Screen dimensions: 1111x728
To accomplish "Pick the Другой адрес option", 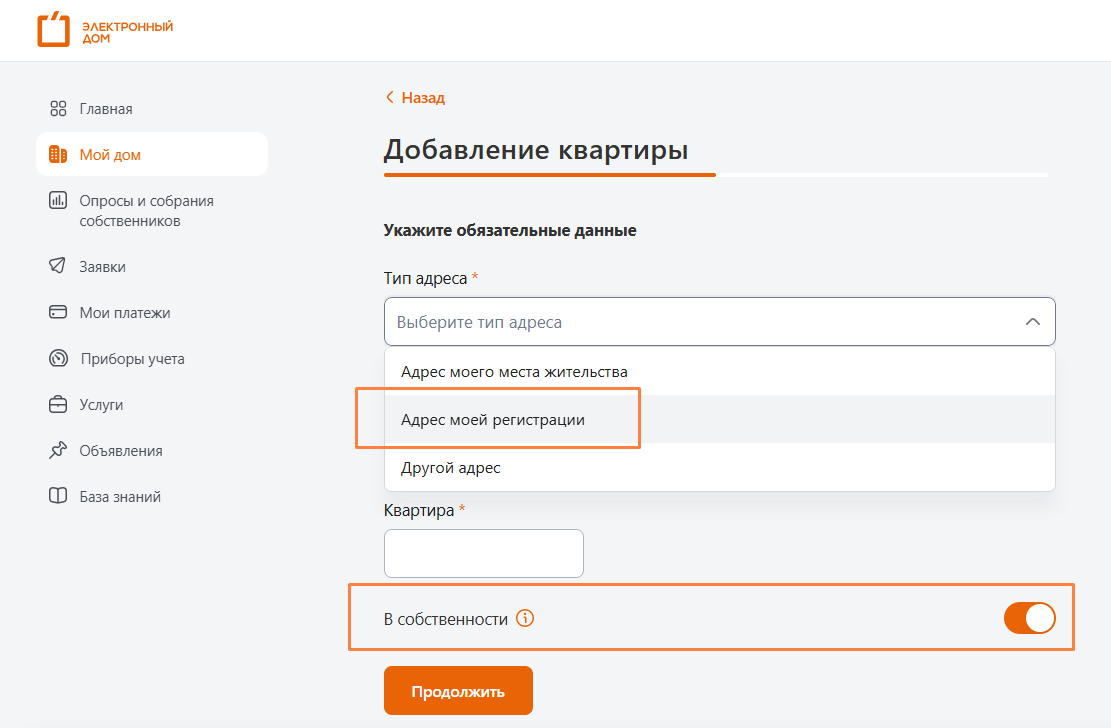I will click(451, 468).
